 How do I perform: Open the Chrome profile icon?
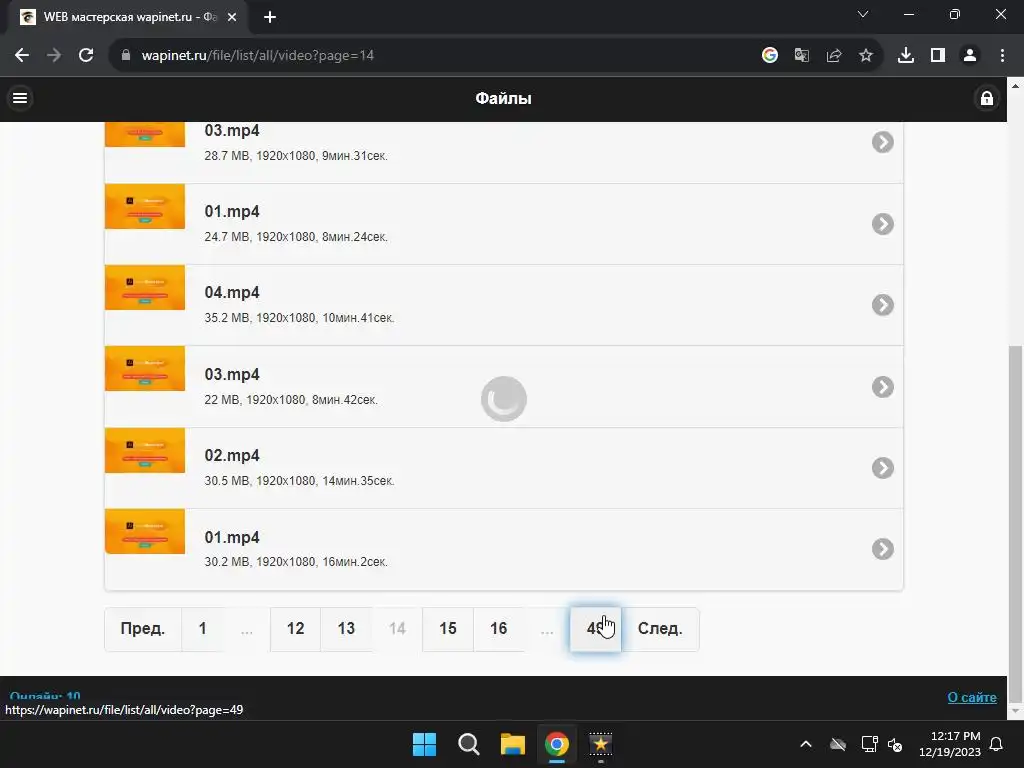970,56
